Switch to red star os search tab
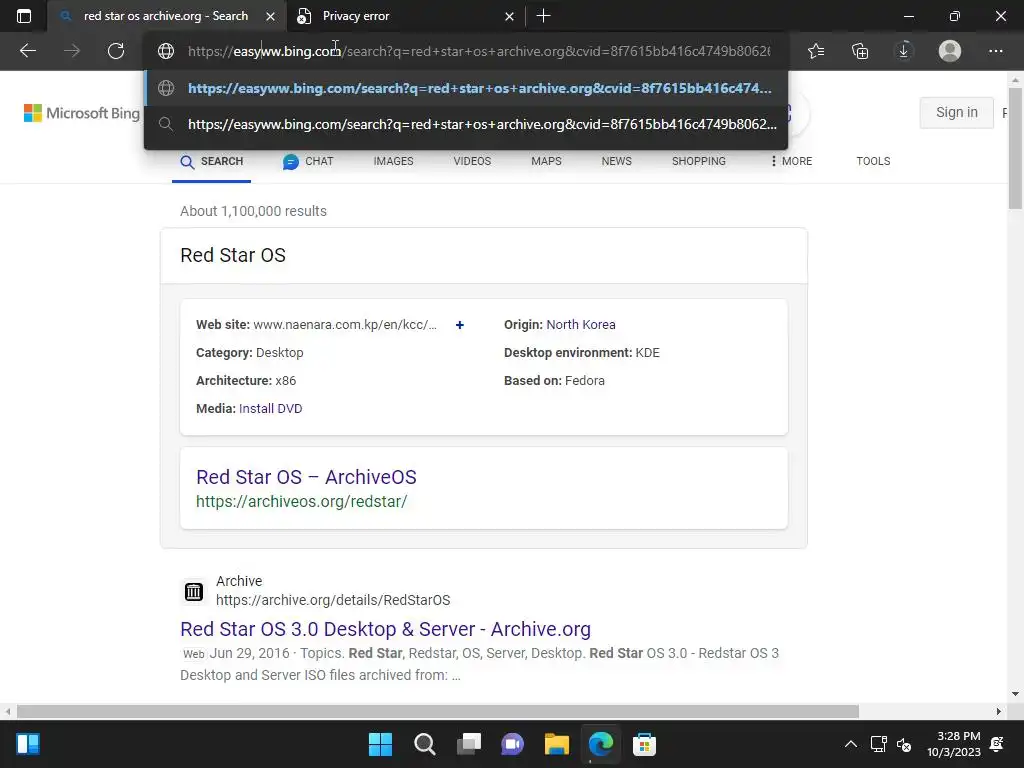Image resolution: width=1024 pixels, height=768 pixels. (x=166, y=16)
